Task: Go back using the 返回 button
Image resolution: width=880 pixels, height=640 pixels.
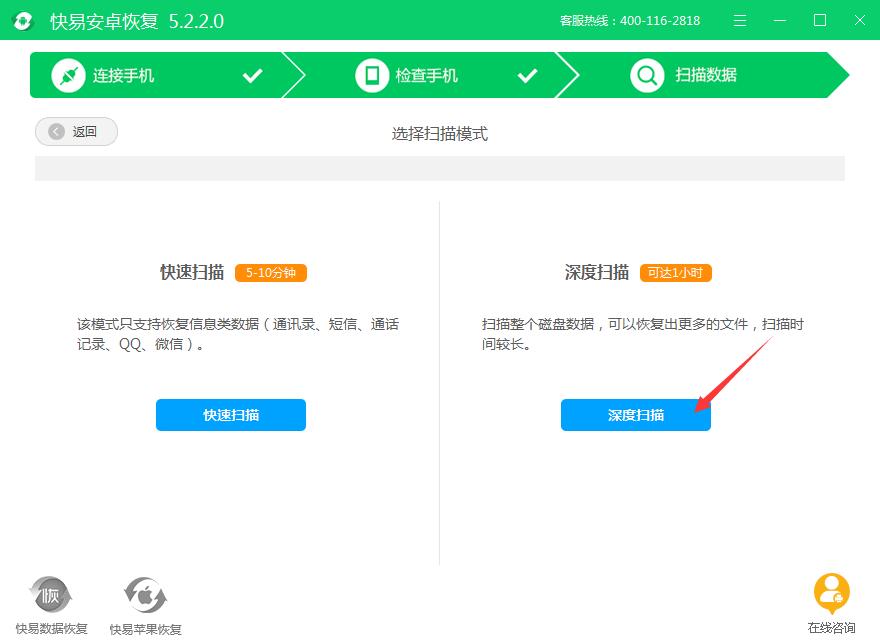Action: click(76, 132)
